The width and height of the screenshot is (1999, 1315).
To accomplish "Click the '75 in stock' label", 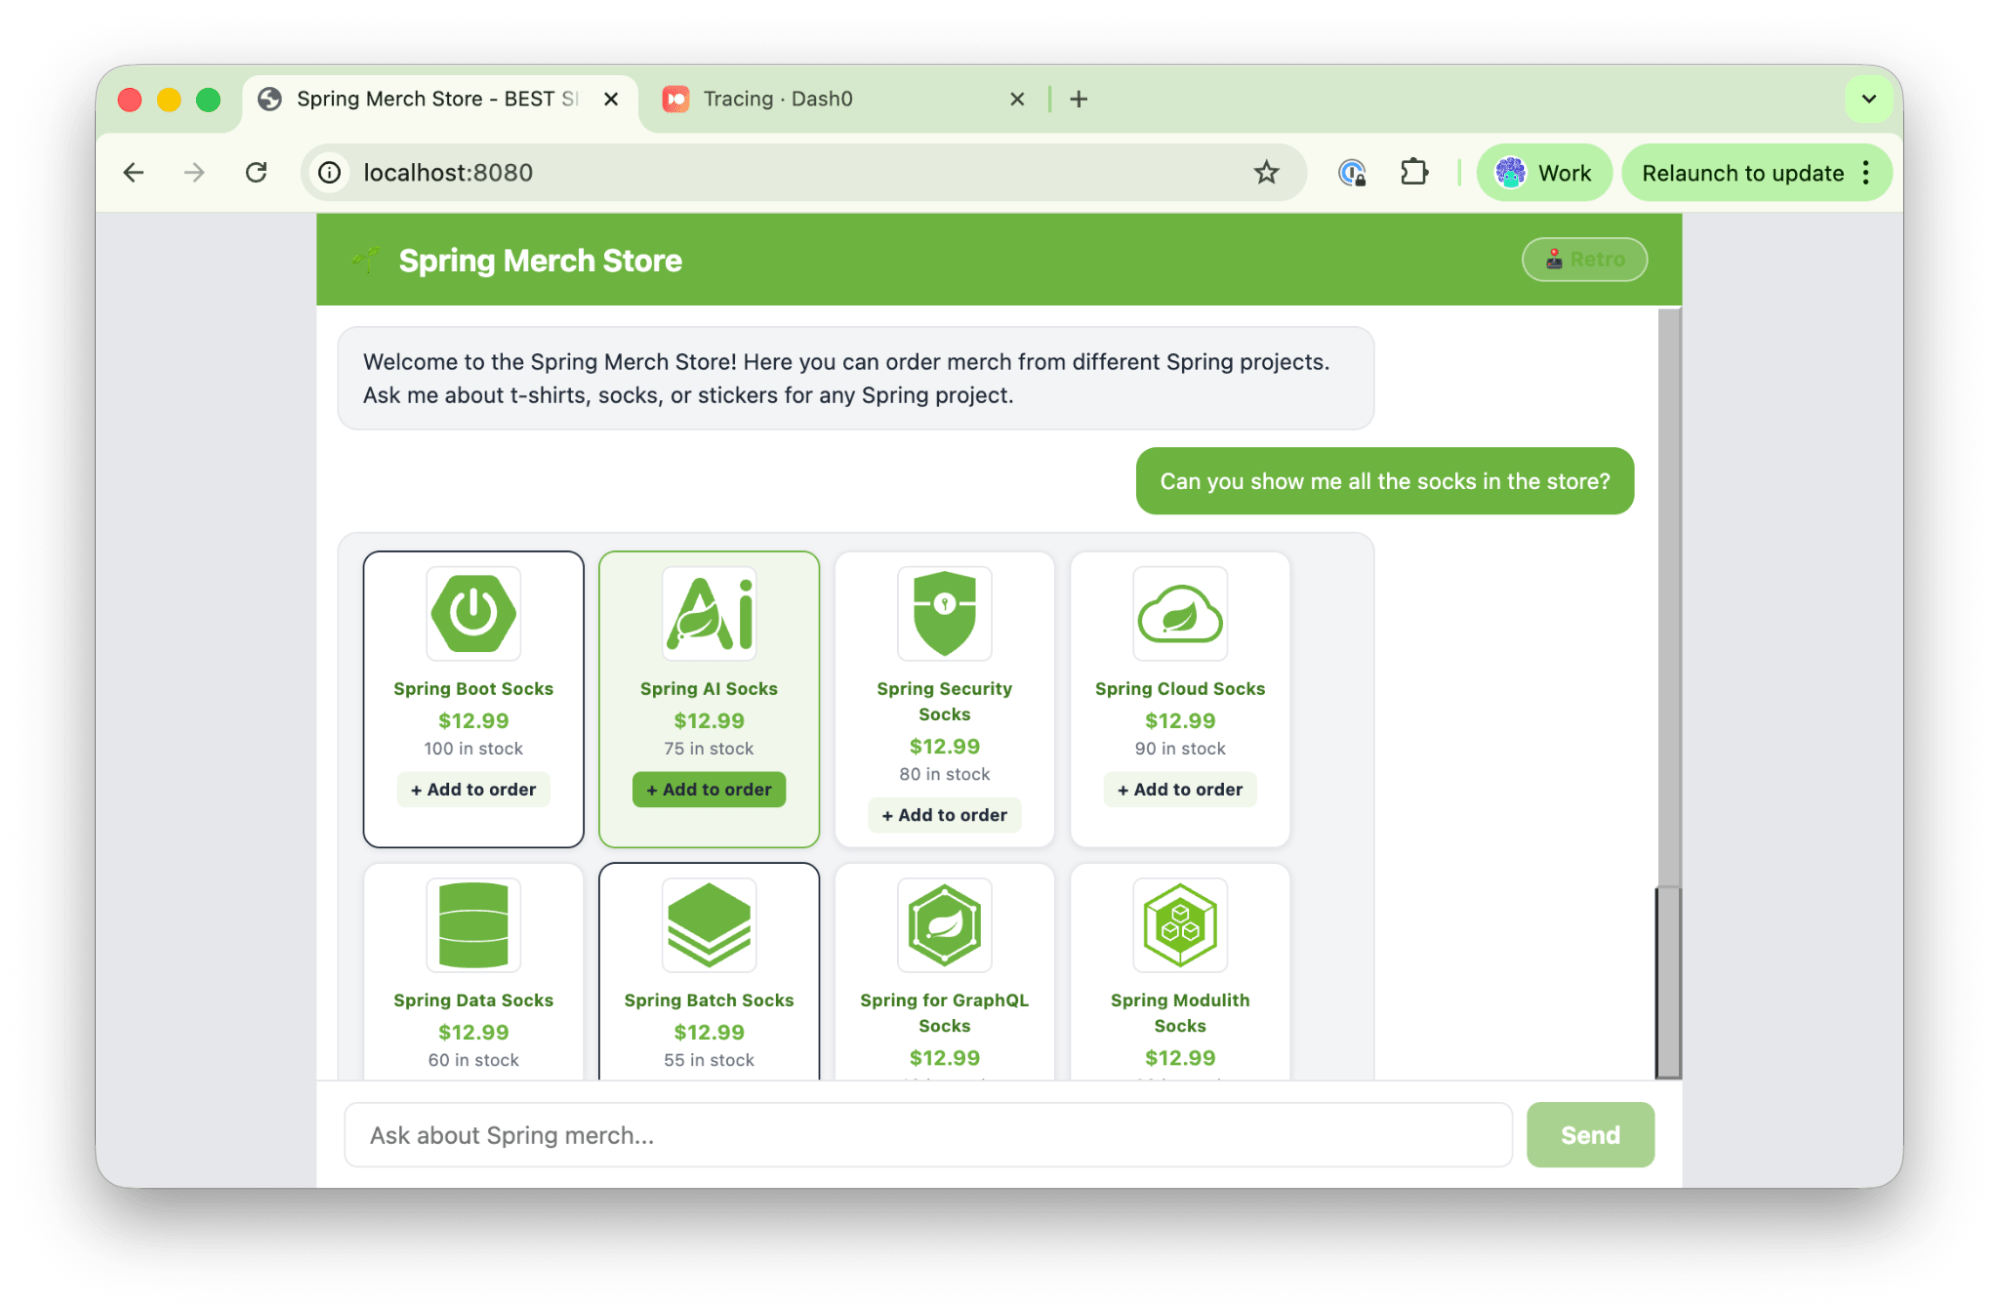I will point(709,748).
